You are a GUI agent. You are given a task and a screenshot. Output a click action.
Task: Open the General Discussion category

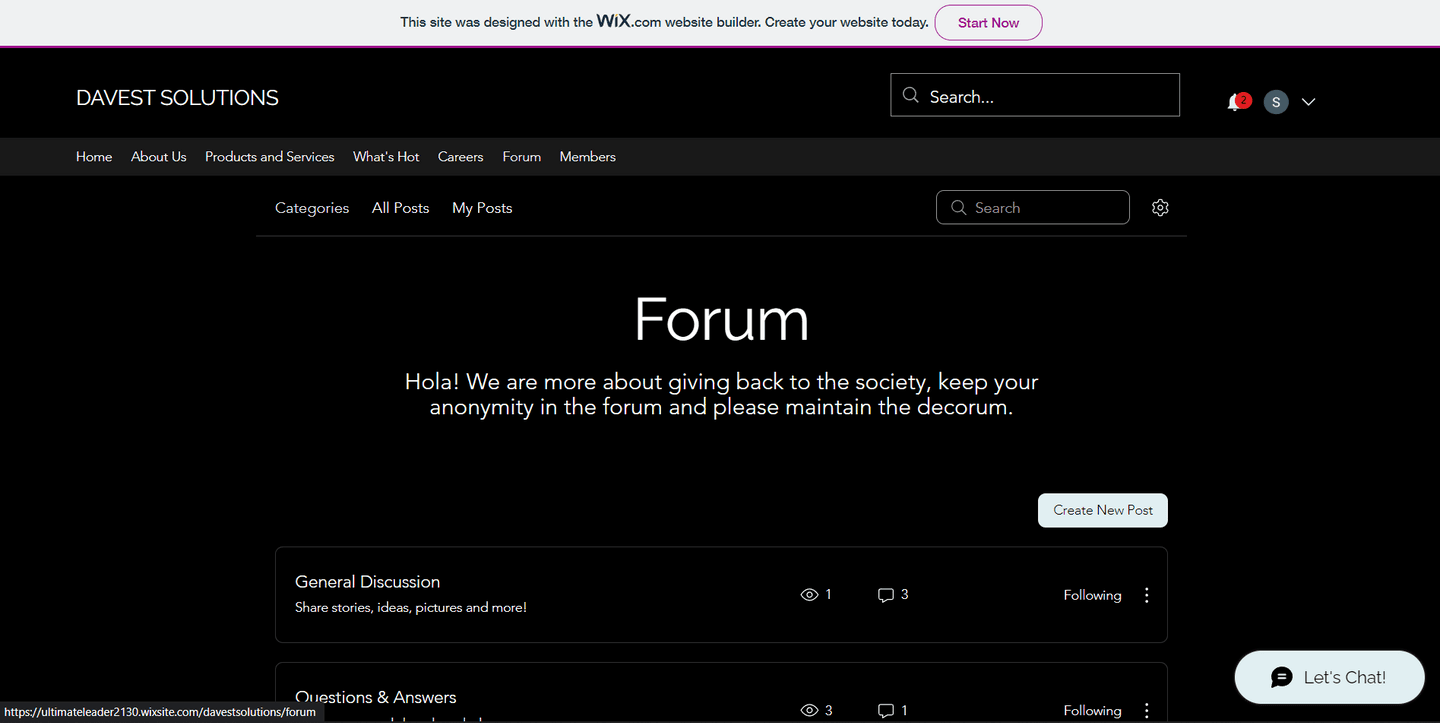click(367, 582)
